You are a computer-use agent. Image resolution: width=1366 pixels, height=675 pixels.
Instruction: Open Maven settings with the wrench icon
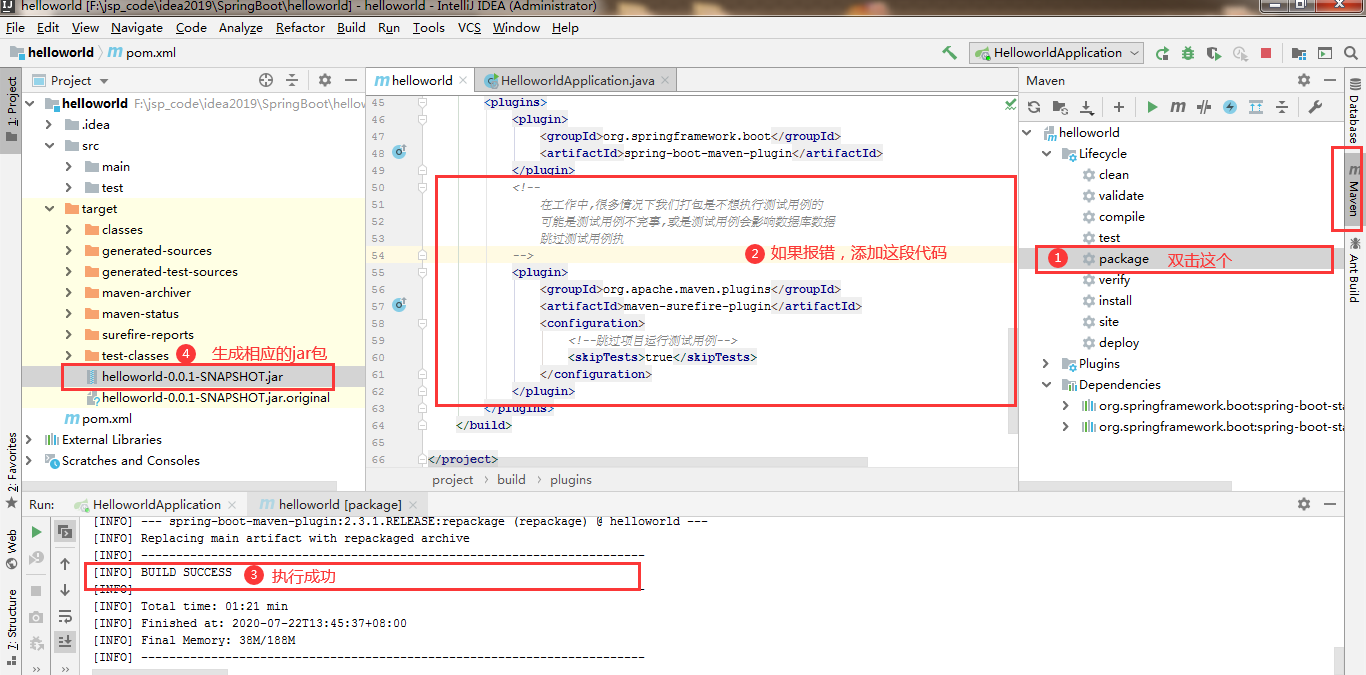[1316, 107]
